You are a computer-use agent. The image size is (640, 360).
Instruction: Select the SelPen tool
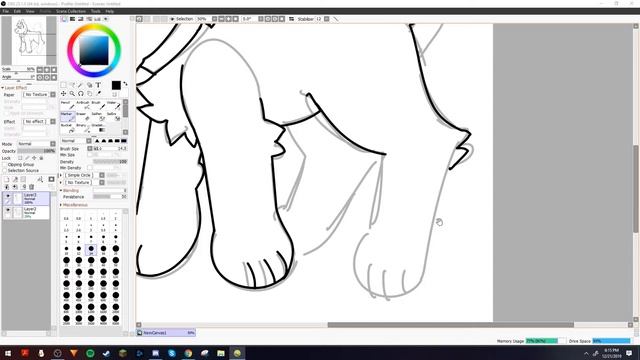click(x=98, y=116)
